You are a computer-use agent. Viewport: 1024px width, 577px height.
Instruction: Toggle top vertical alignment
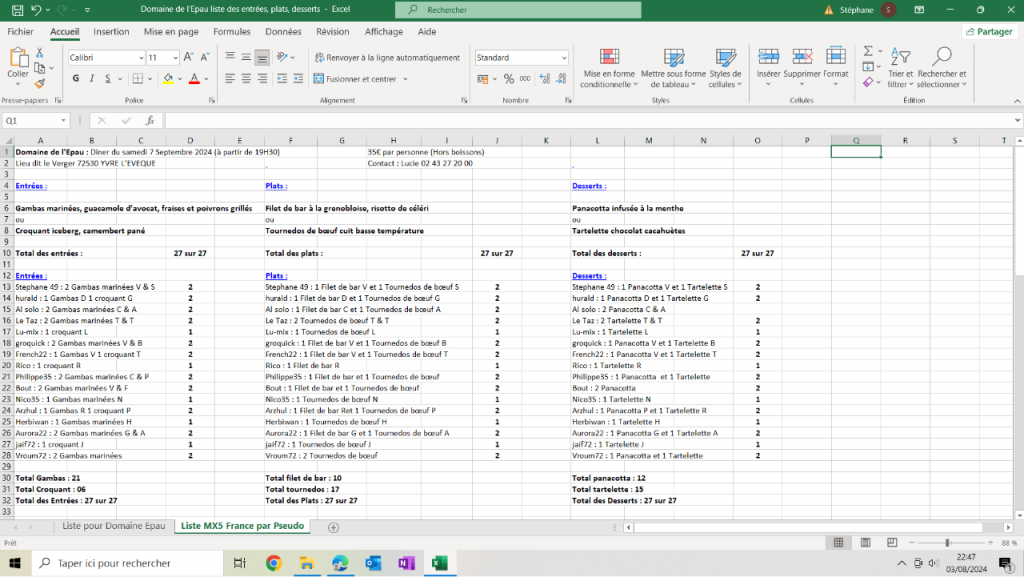[230, 57]
